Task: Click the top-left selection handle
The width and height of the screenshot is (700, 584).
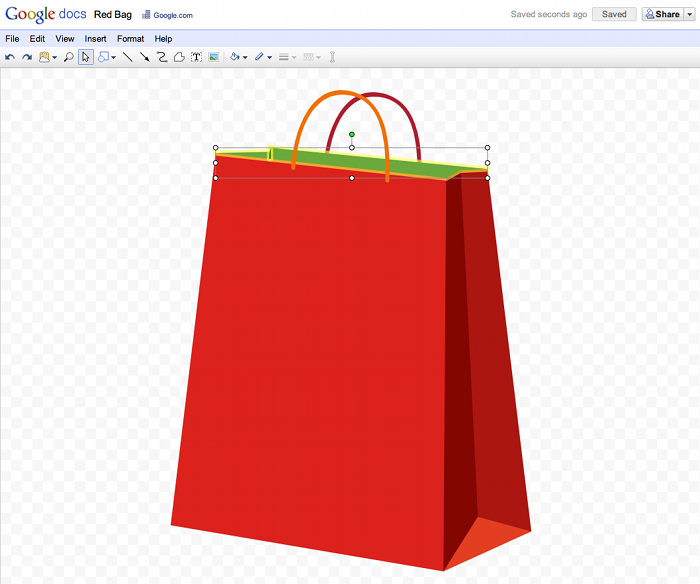Action: click(x=216, y=148)
